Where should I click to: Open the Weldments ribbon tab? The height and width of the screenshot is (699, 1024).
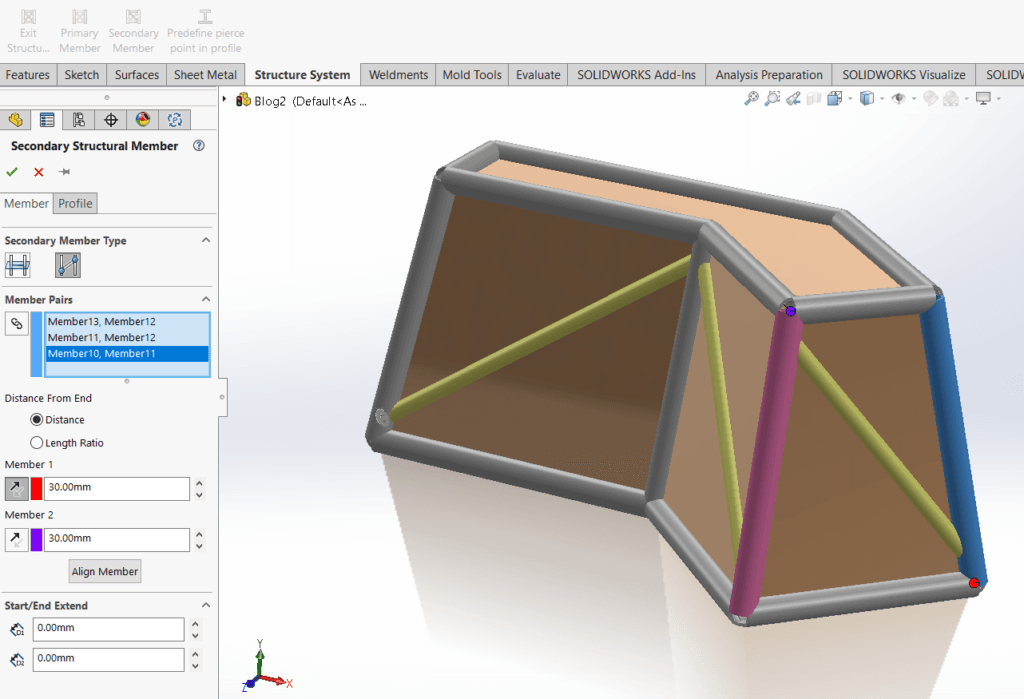point(398,75)
